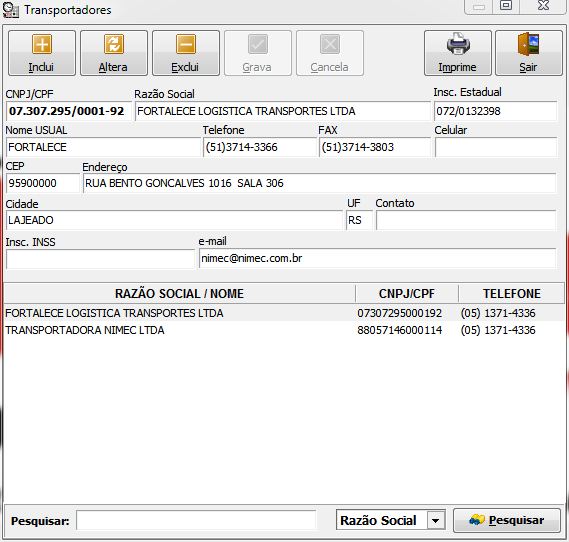The height and width of the screenshot is (542, 569).
Task: Click the Cancela button
Action: pos(330,53)
